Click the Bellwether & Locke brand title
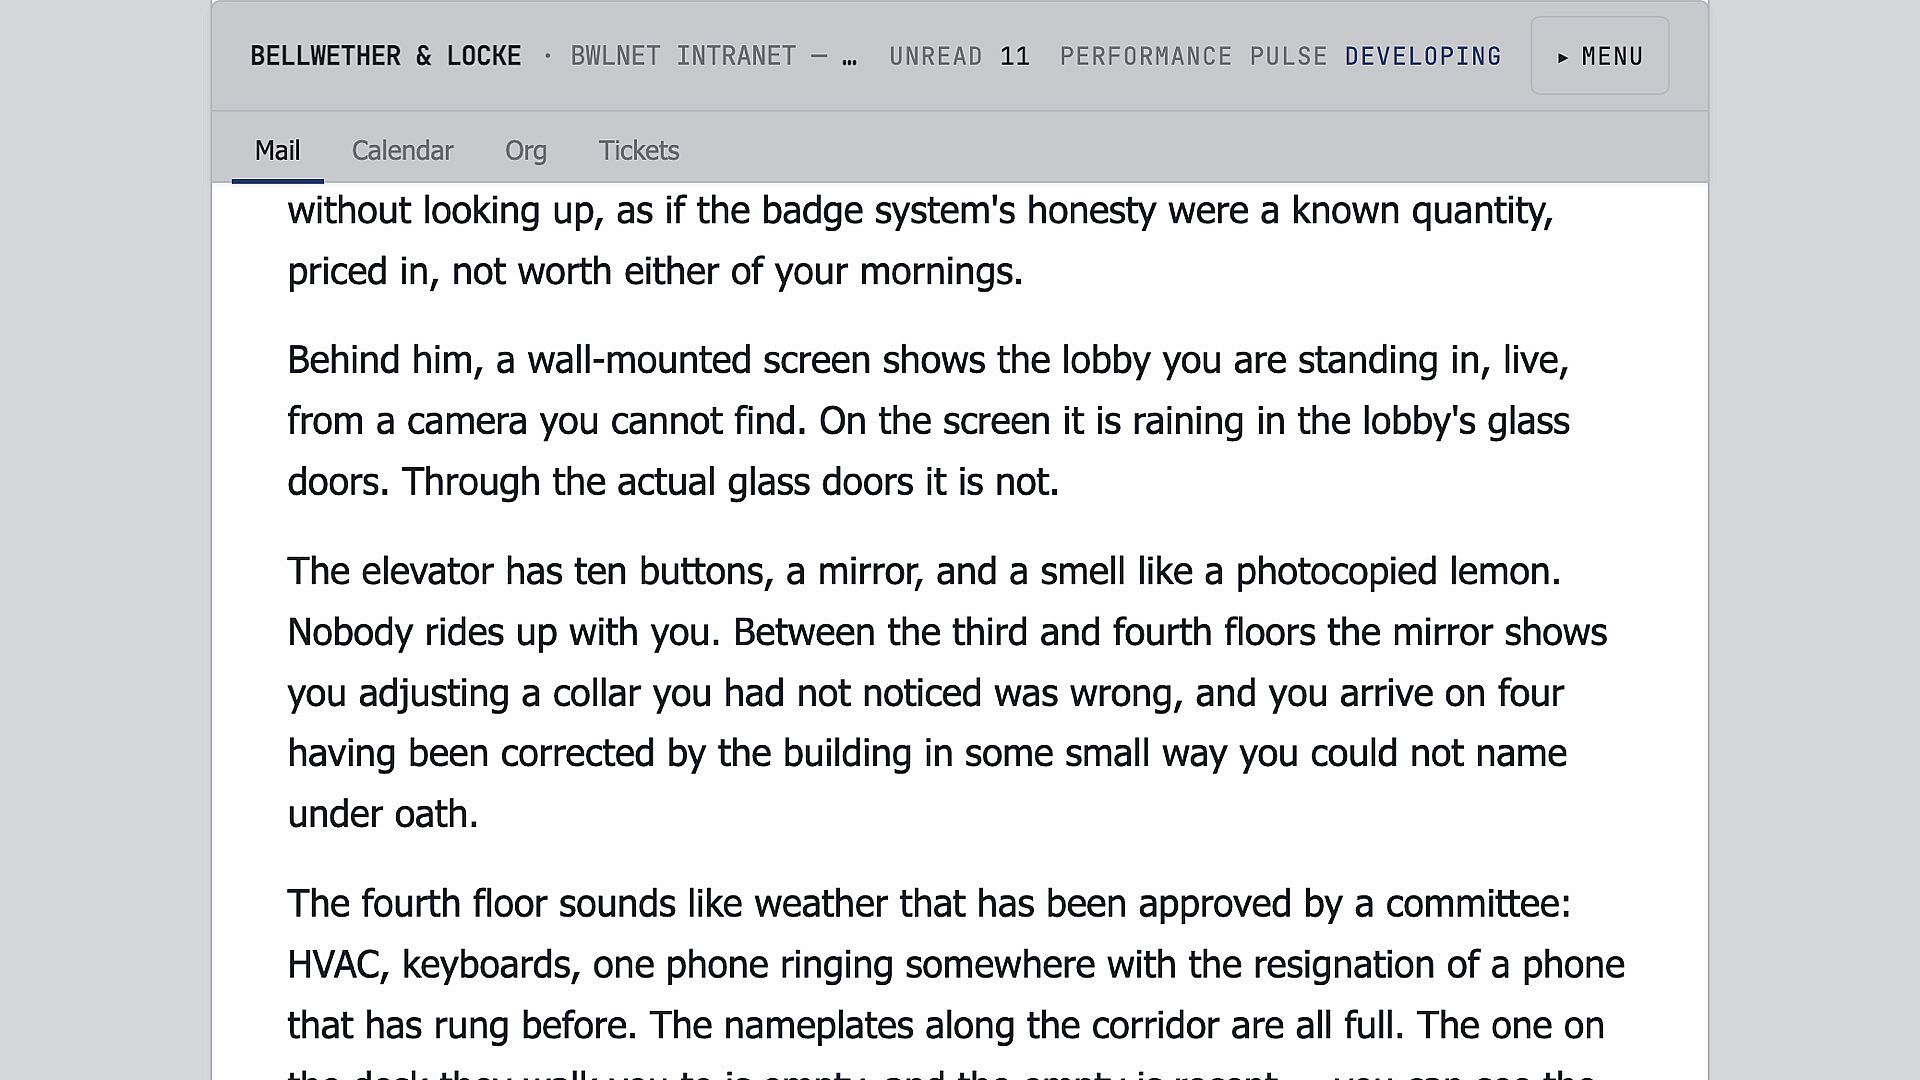Viewport: 1920px width, 1080px height. [x=386, y=56]
